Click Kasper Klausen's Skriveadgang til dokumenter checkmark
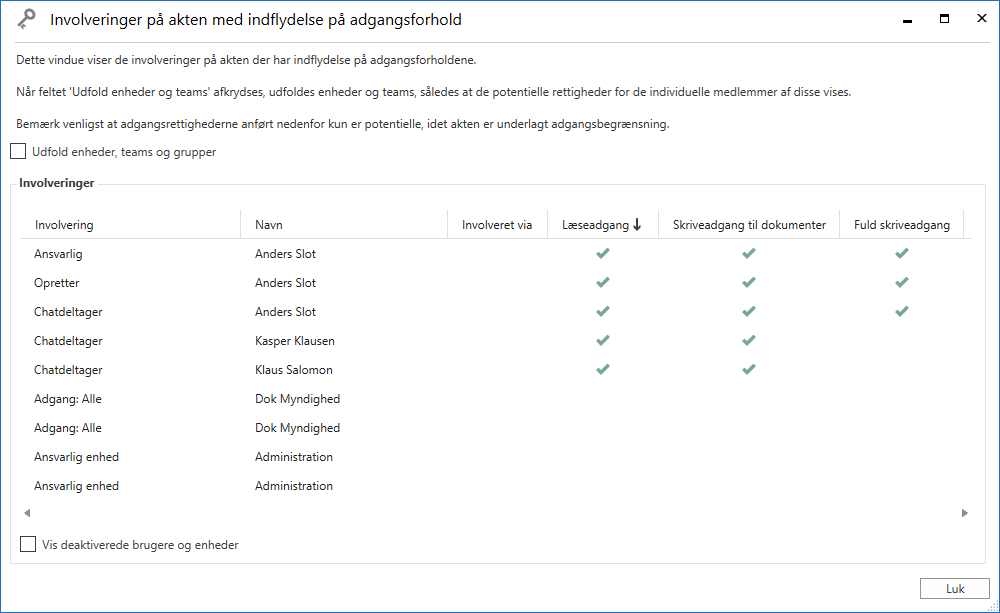This screenshot has width=1000, height=613. pos(749,341)
